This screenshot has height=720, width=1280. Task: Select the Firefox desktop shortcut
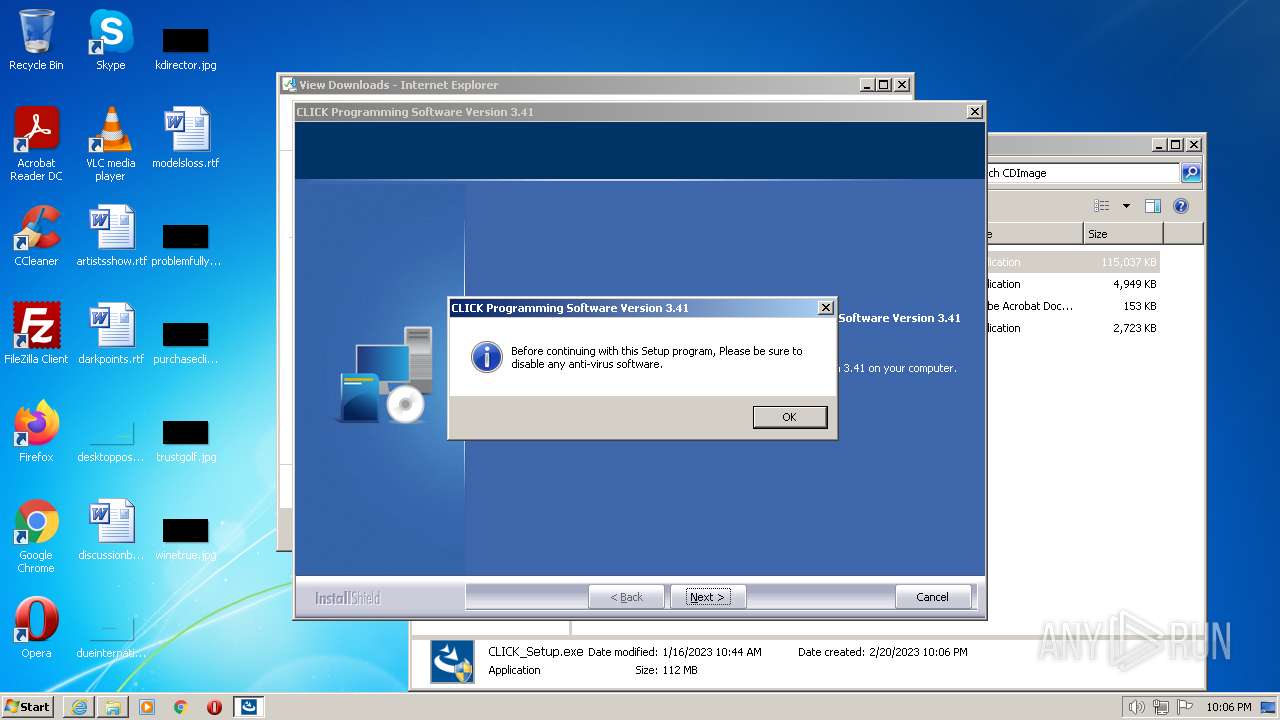pyautogui.click(x=36, y=432)
